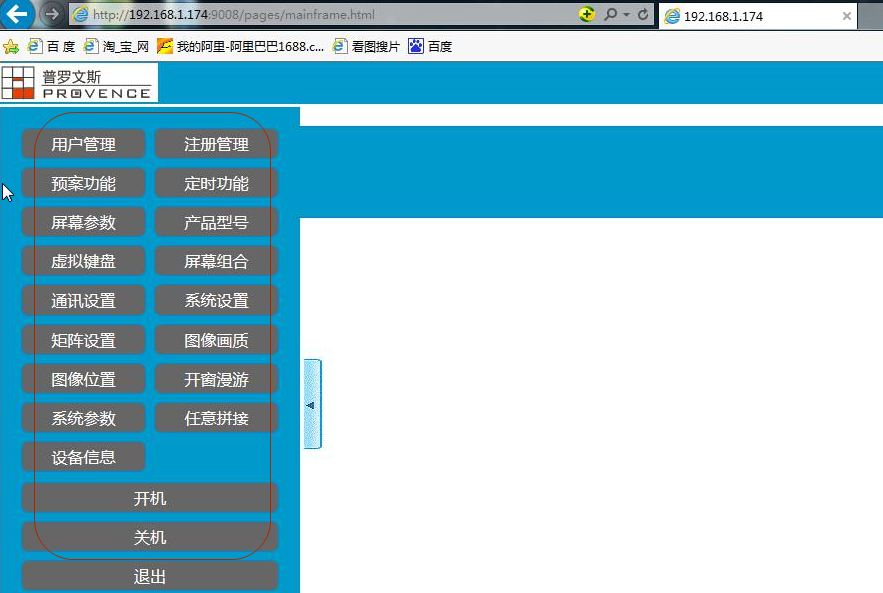Open 屏幕参数 menu button

coord(83,222)
